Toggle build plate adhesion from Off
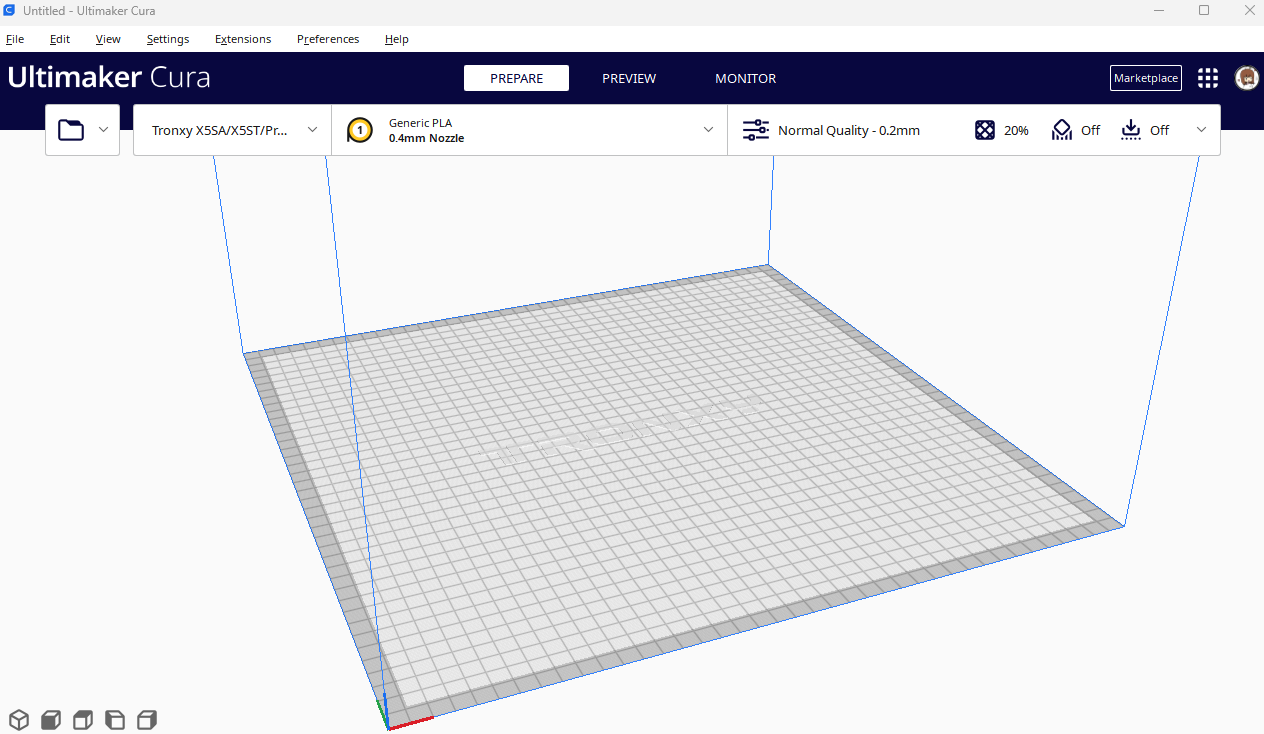 click(1158, 129)
